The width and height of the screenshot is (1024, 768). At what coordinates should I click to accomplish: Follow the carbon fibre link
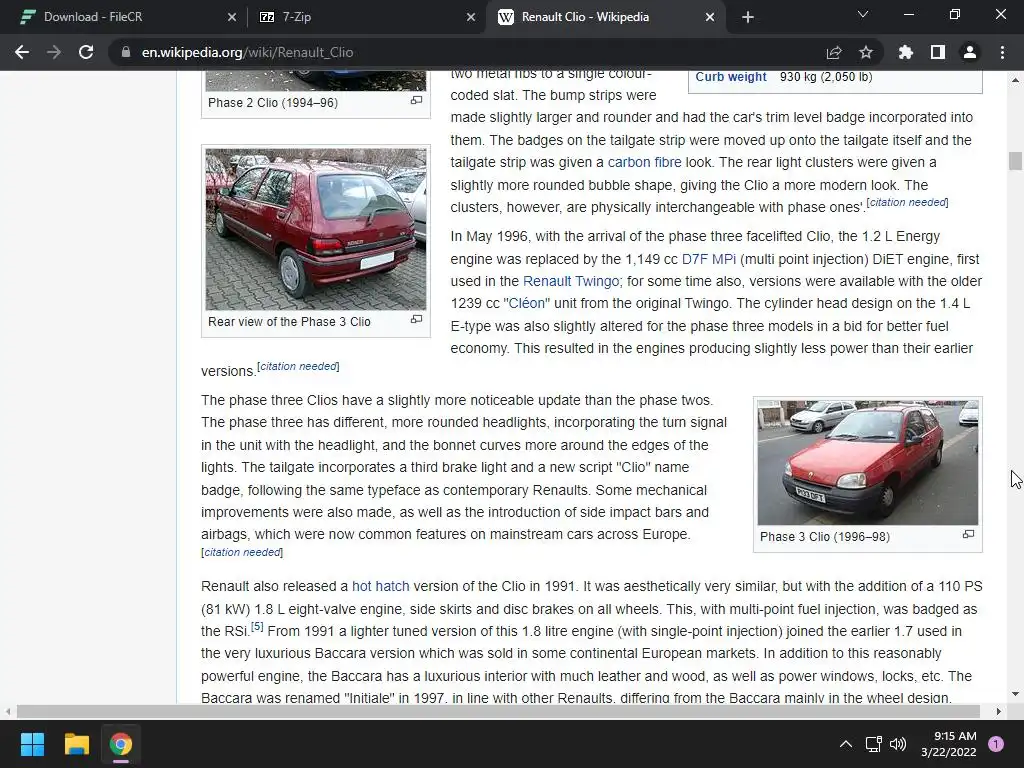[x=644, y=162]
